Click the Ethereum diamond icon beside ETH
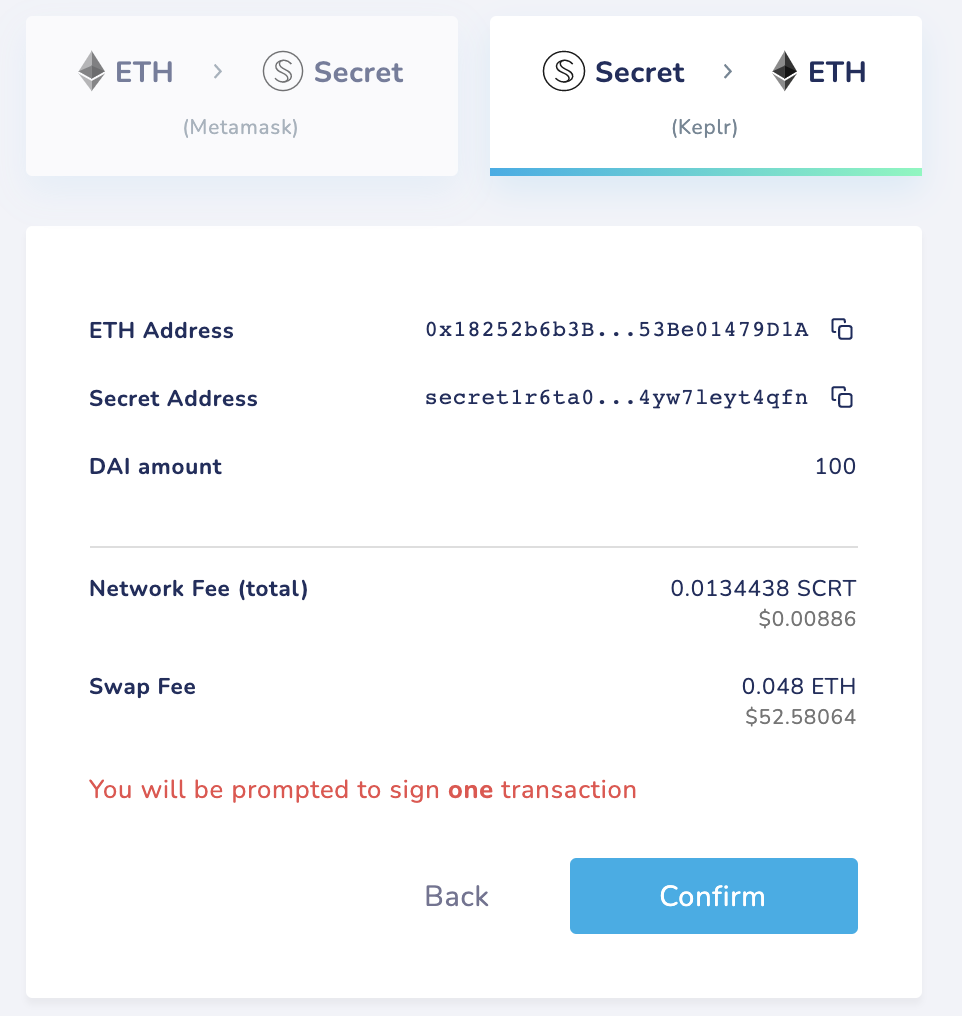Screen dimensions: 962x1016 click(92, 71)
